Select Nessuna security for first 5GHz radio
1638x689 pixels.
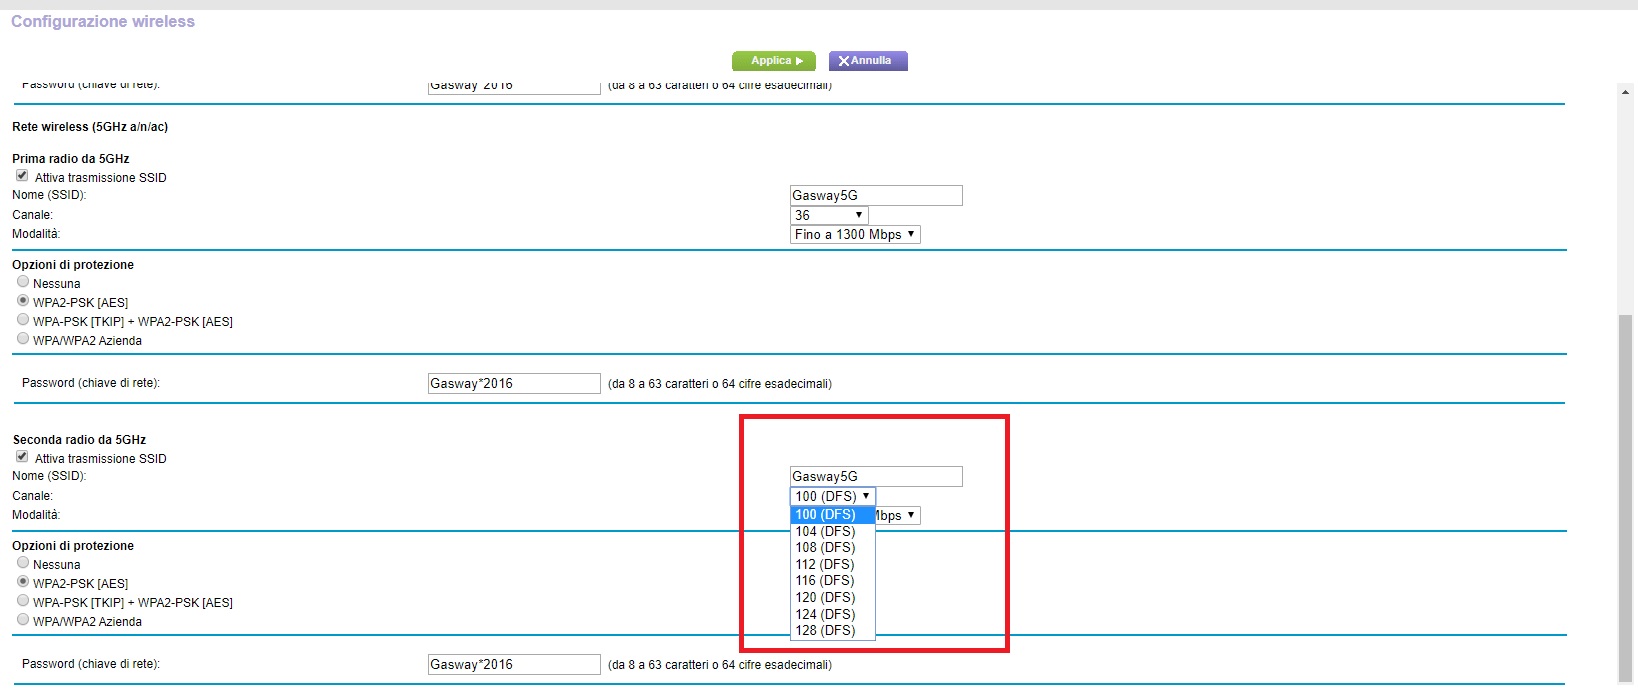(x=23, y=282)
